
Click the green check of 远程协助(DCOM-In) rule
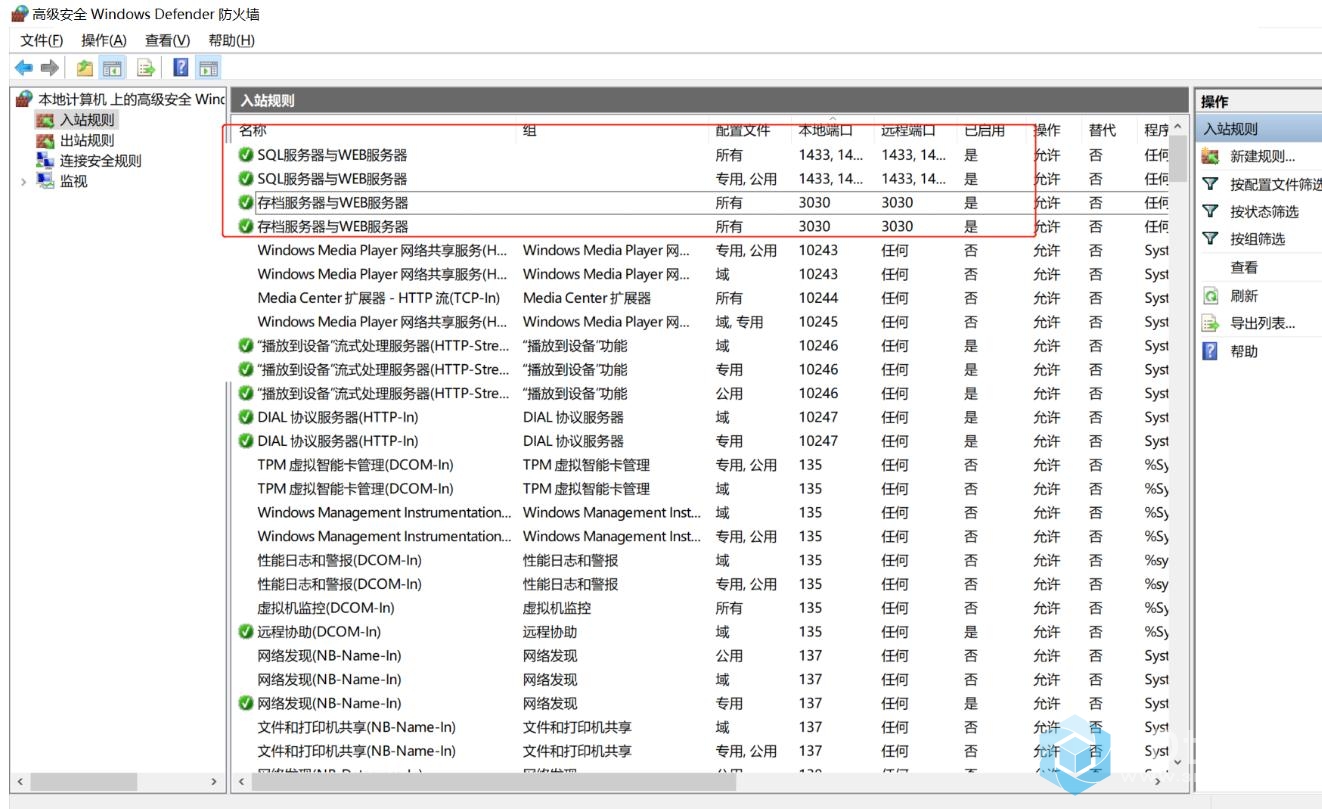tap(246, 632)
